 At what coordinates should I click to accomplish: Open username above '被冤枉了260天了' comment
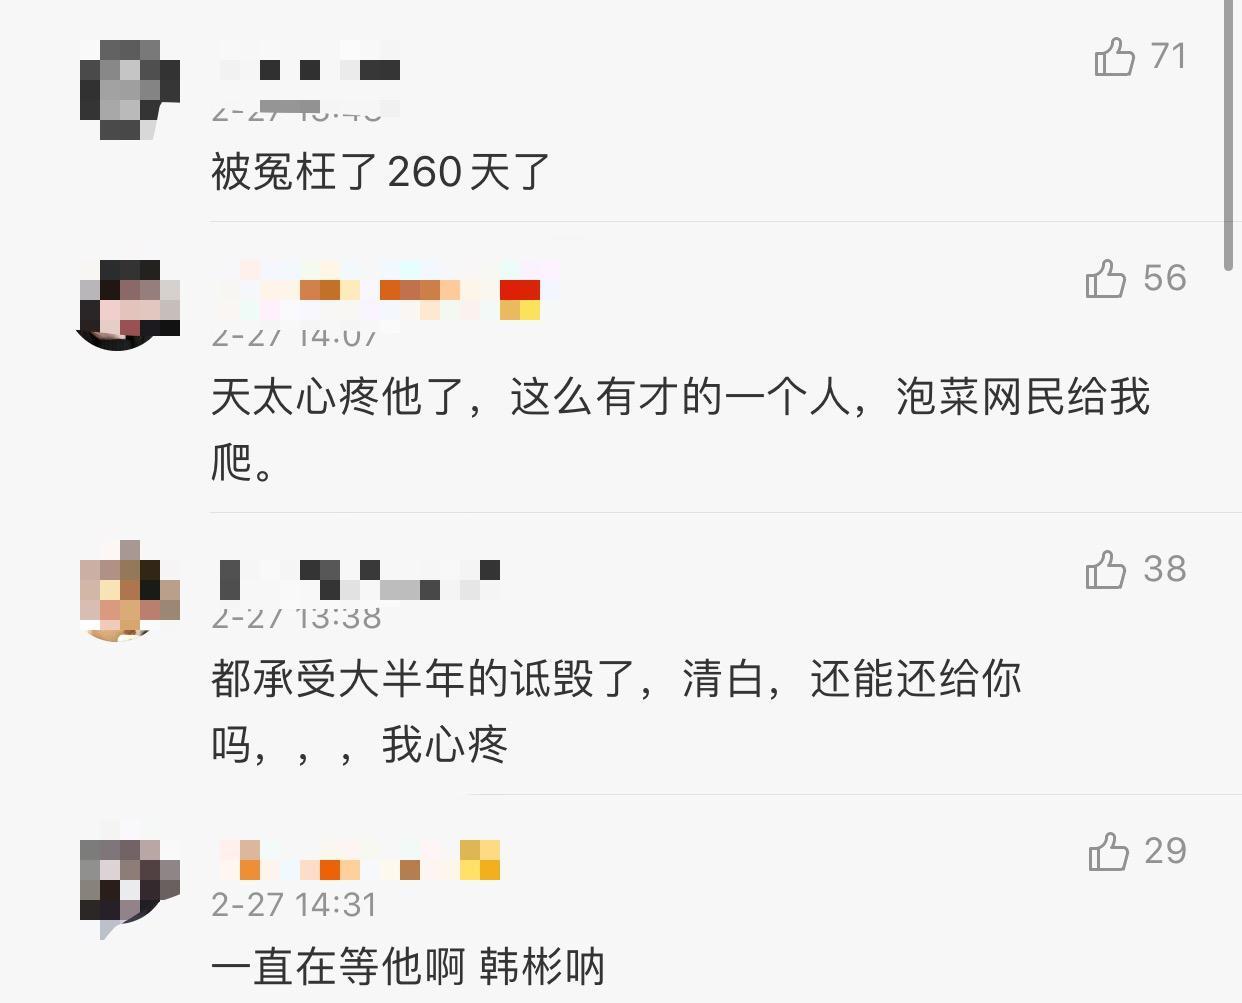click(x=310, y=69)
